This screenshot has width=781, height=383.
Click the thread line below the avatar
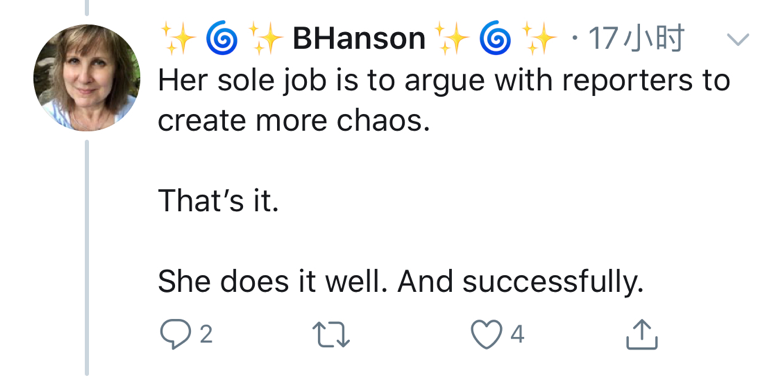coord(87,257)
